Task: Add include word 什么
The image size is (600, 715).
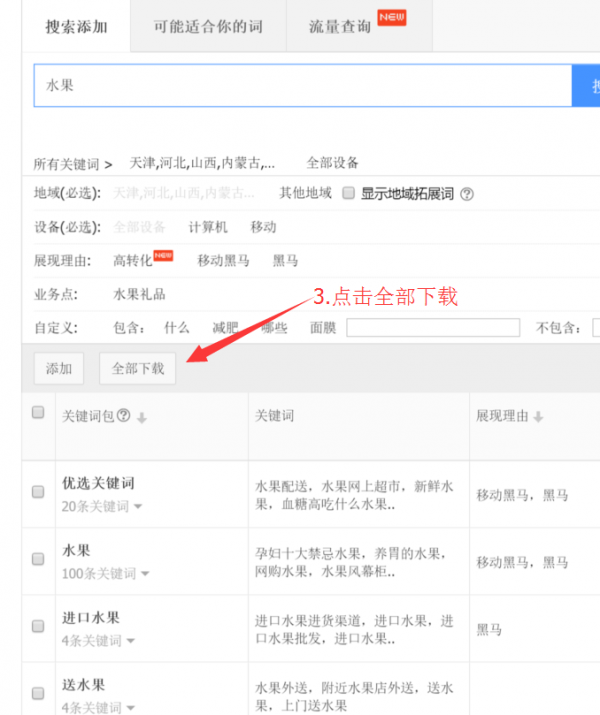Action: (177, 327)
